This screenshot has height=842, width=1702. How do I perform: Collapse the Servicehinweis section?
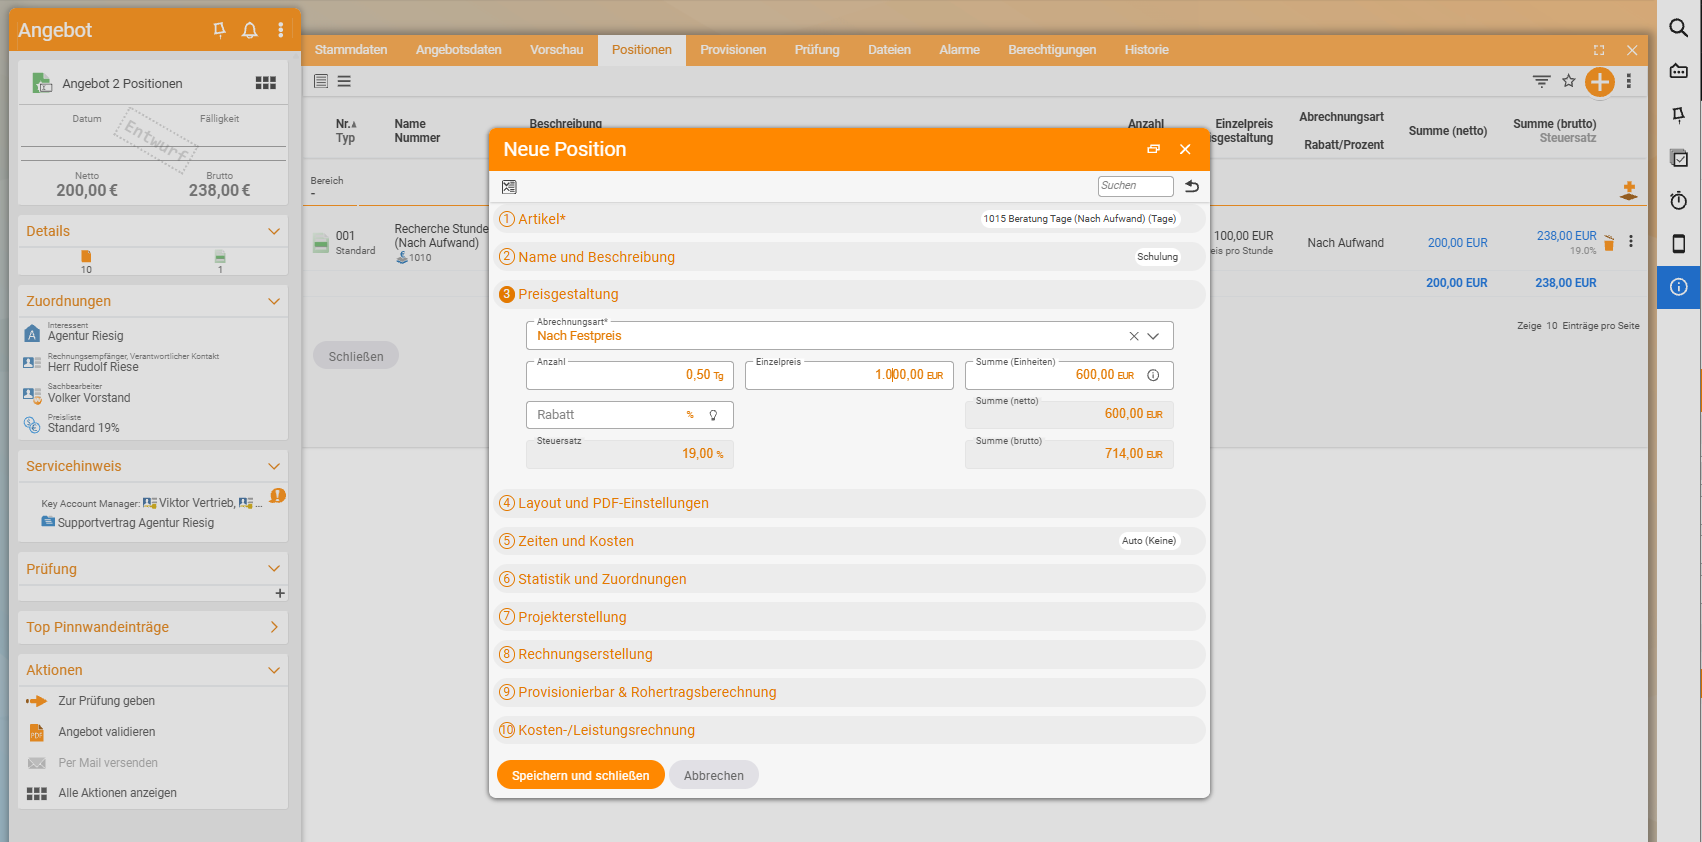274,466
